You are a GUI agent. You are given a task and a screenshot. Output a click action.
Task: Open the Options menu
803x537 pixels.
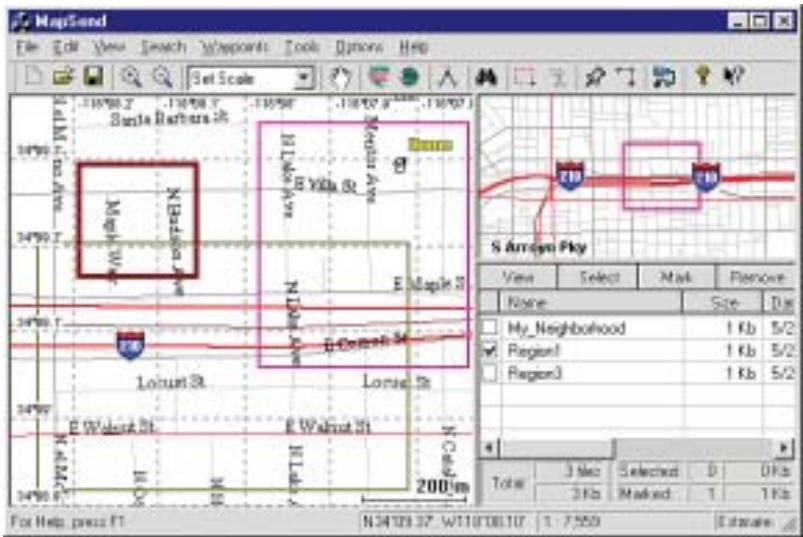(x=359, y=47)
